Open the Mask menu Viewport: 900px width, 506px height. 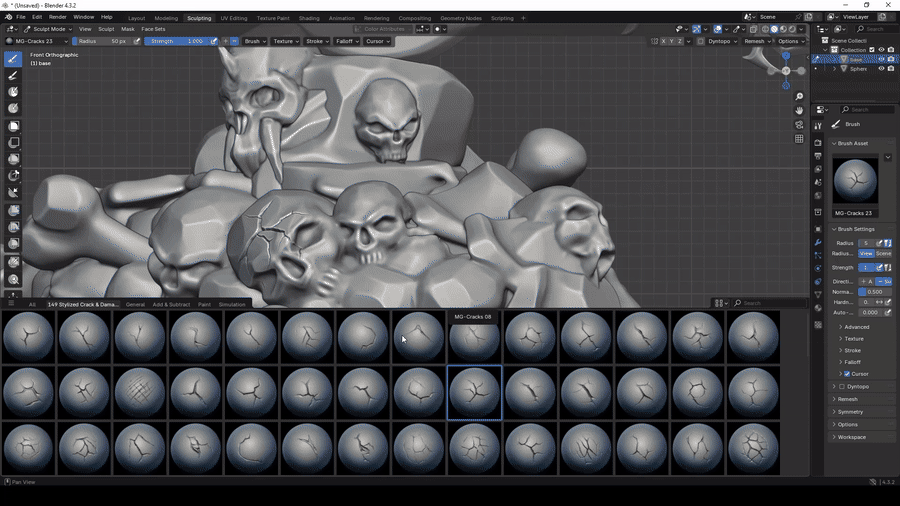click(x=127, y=29)
